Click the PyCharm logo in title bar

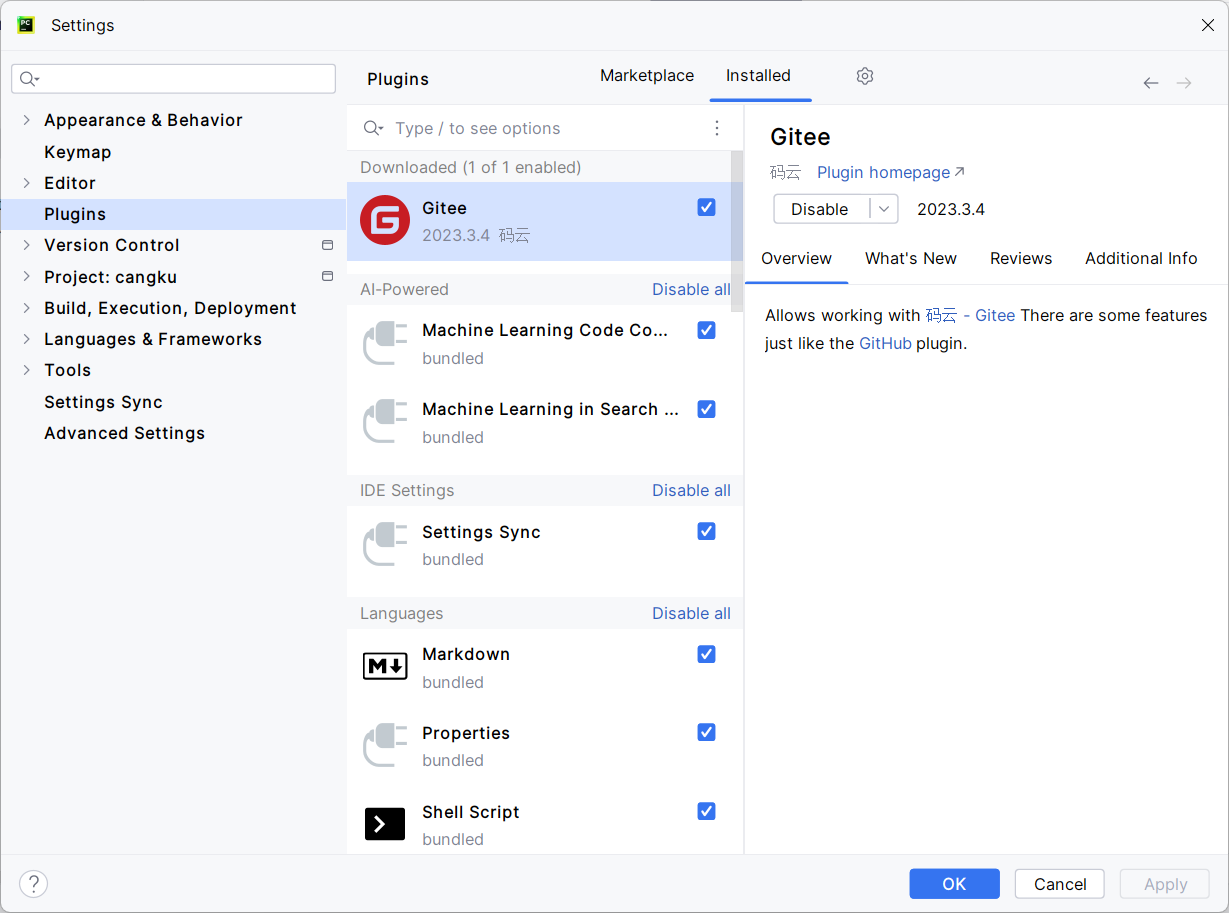point(26,25)
